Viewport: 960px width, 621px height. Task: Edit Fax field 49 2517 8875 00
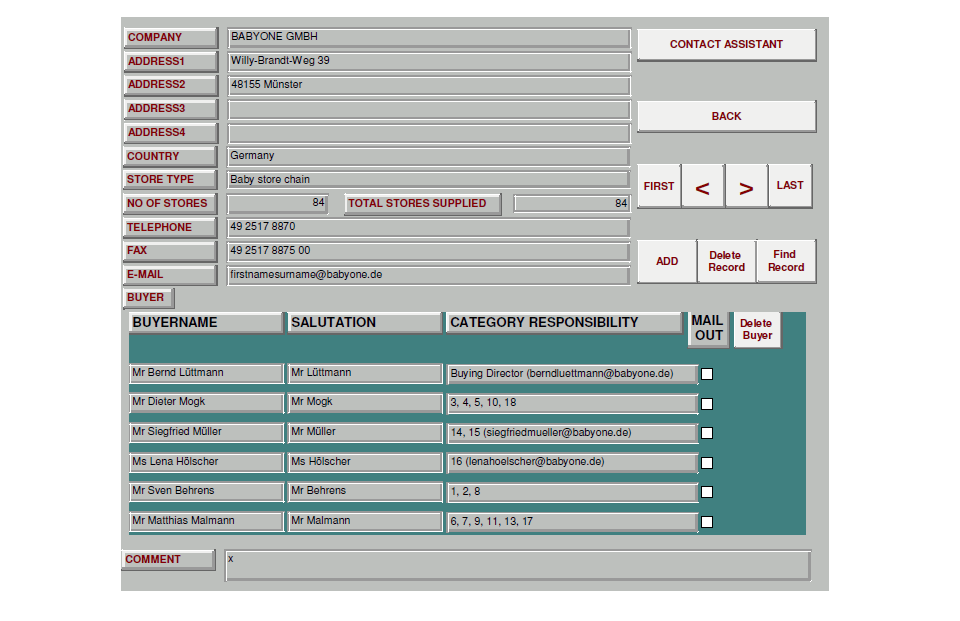(x=428, y=252)
